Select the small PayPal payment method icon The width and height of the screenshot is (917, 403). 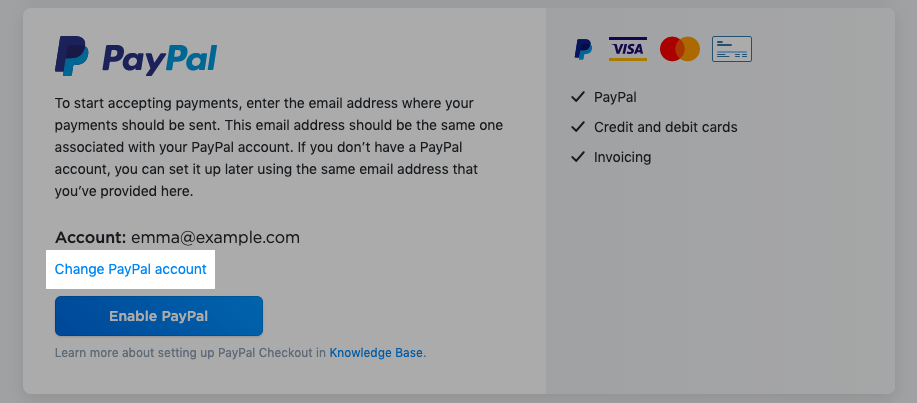click(x=582, y=49)
